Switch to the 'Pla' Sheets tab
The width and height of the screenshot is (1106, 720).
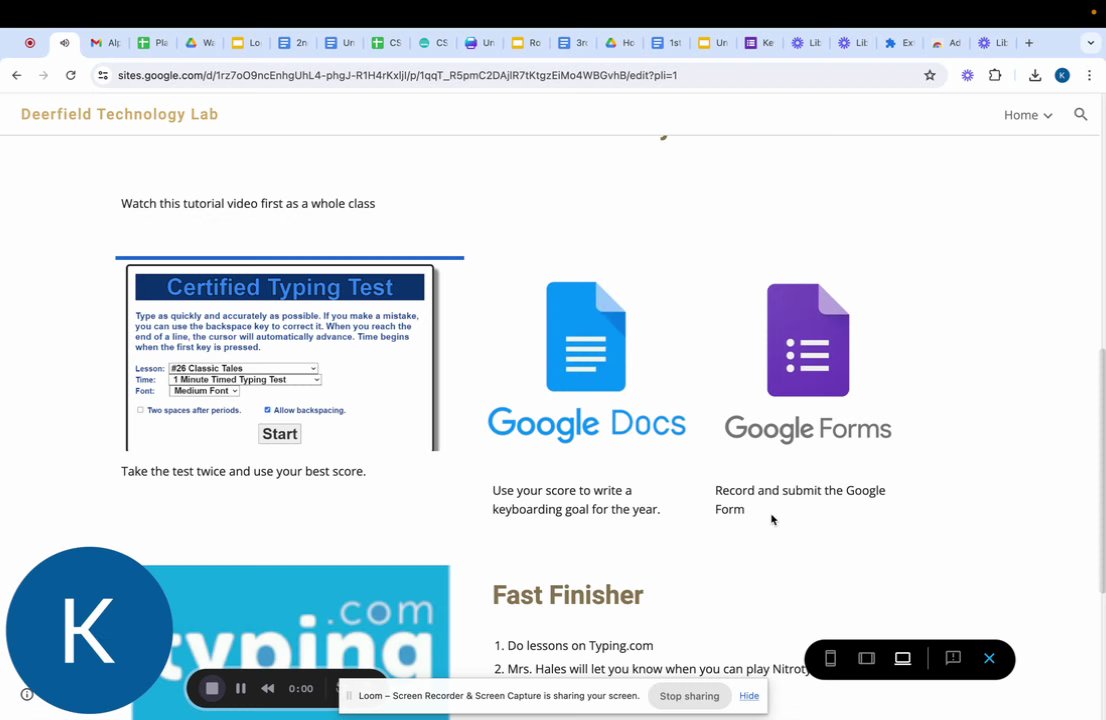[152, 43]
